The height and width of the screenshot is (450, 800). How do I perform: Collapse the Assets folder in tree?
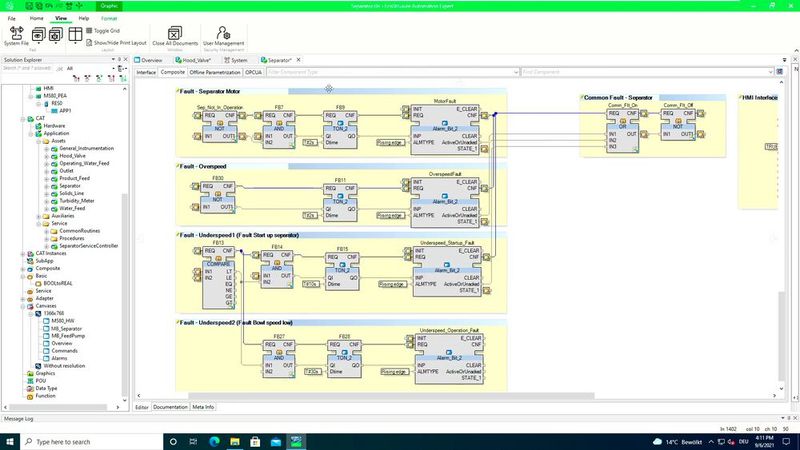(x=39, y=141)
